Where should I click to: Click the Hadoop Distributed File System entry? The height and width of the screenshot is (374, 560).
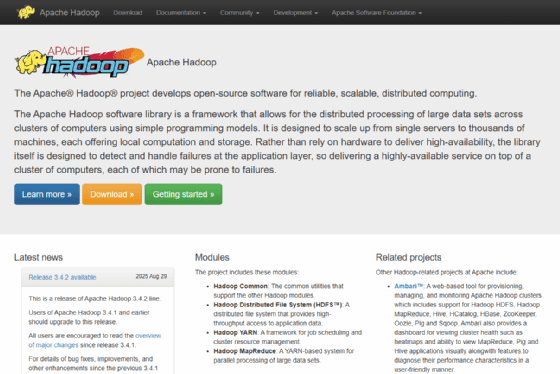(281, 314)
